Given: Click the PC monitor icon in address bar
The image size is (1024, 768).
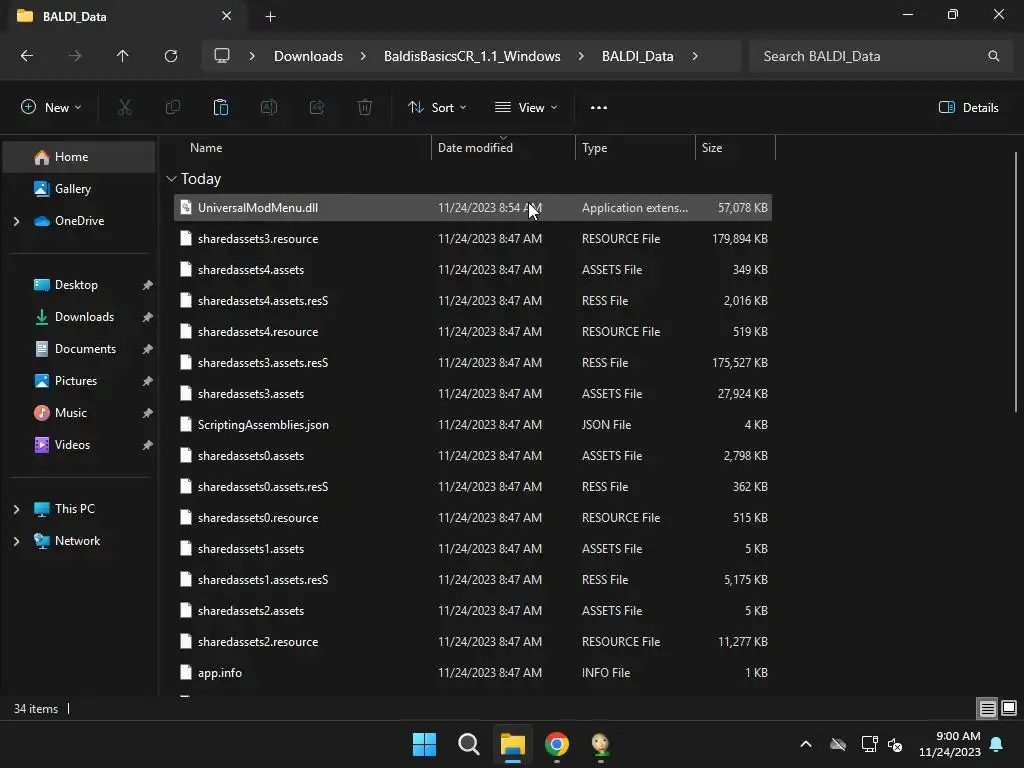Looking at the screenshot, I should pyautogui.click(x=222, y=56).
